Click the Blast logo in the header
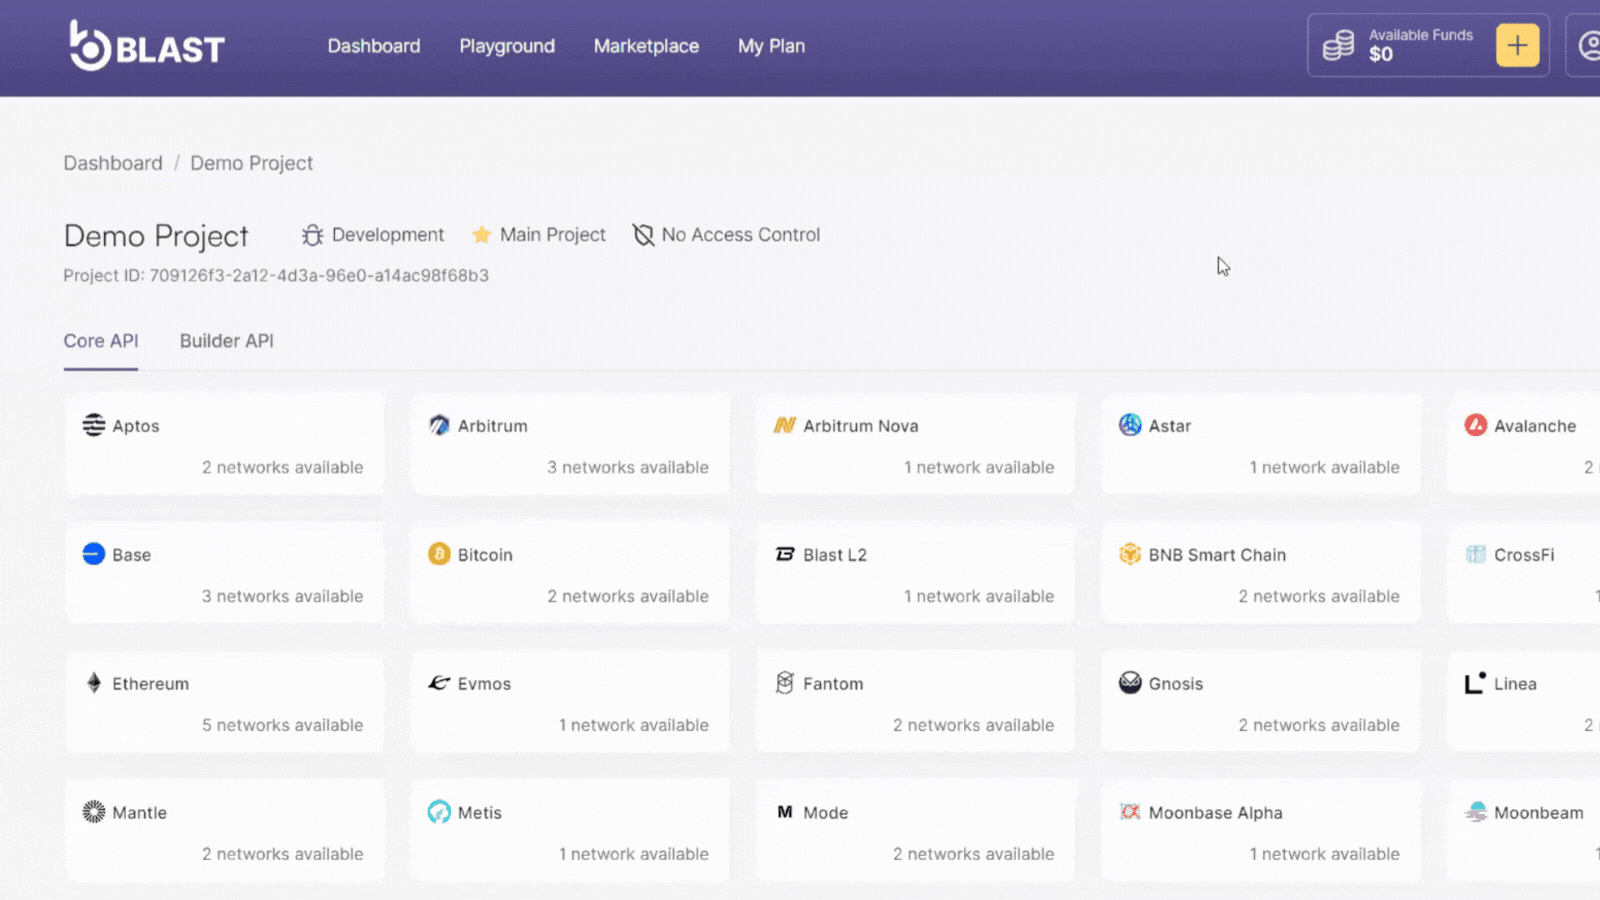Viewport: 1600px width, 900px height. click(x=147, y=46)
